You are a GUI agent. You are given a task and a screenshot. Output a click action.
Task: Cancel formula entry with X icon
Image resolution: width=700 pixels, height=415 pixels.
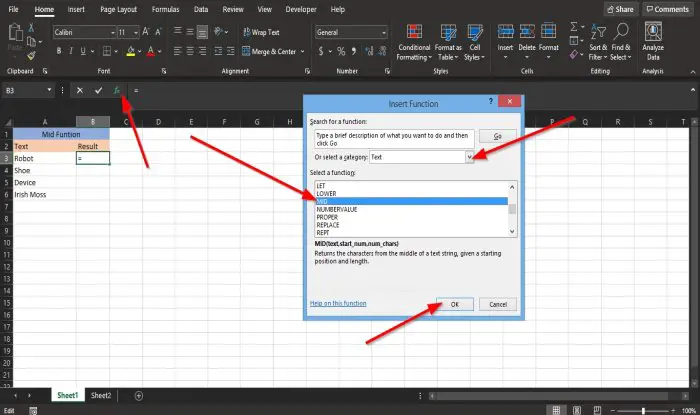[79, 91]
